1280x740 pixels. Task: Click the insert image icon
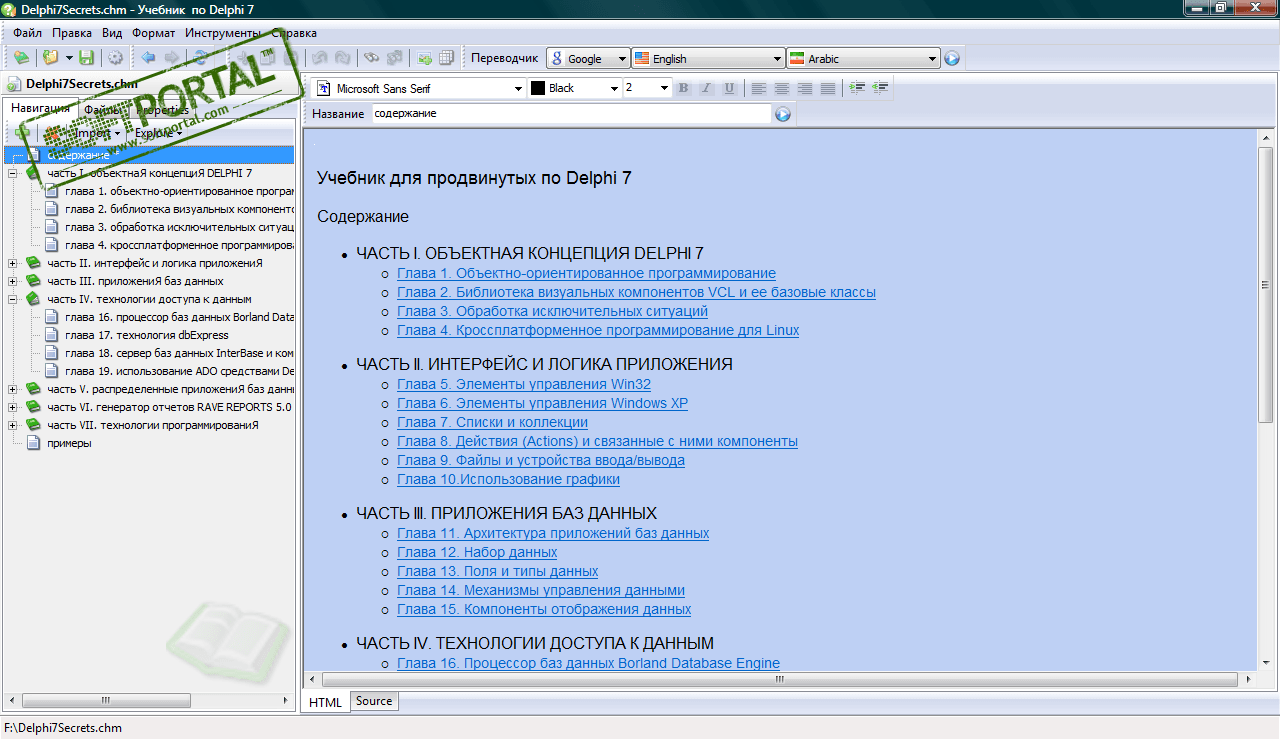[424, 58]
